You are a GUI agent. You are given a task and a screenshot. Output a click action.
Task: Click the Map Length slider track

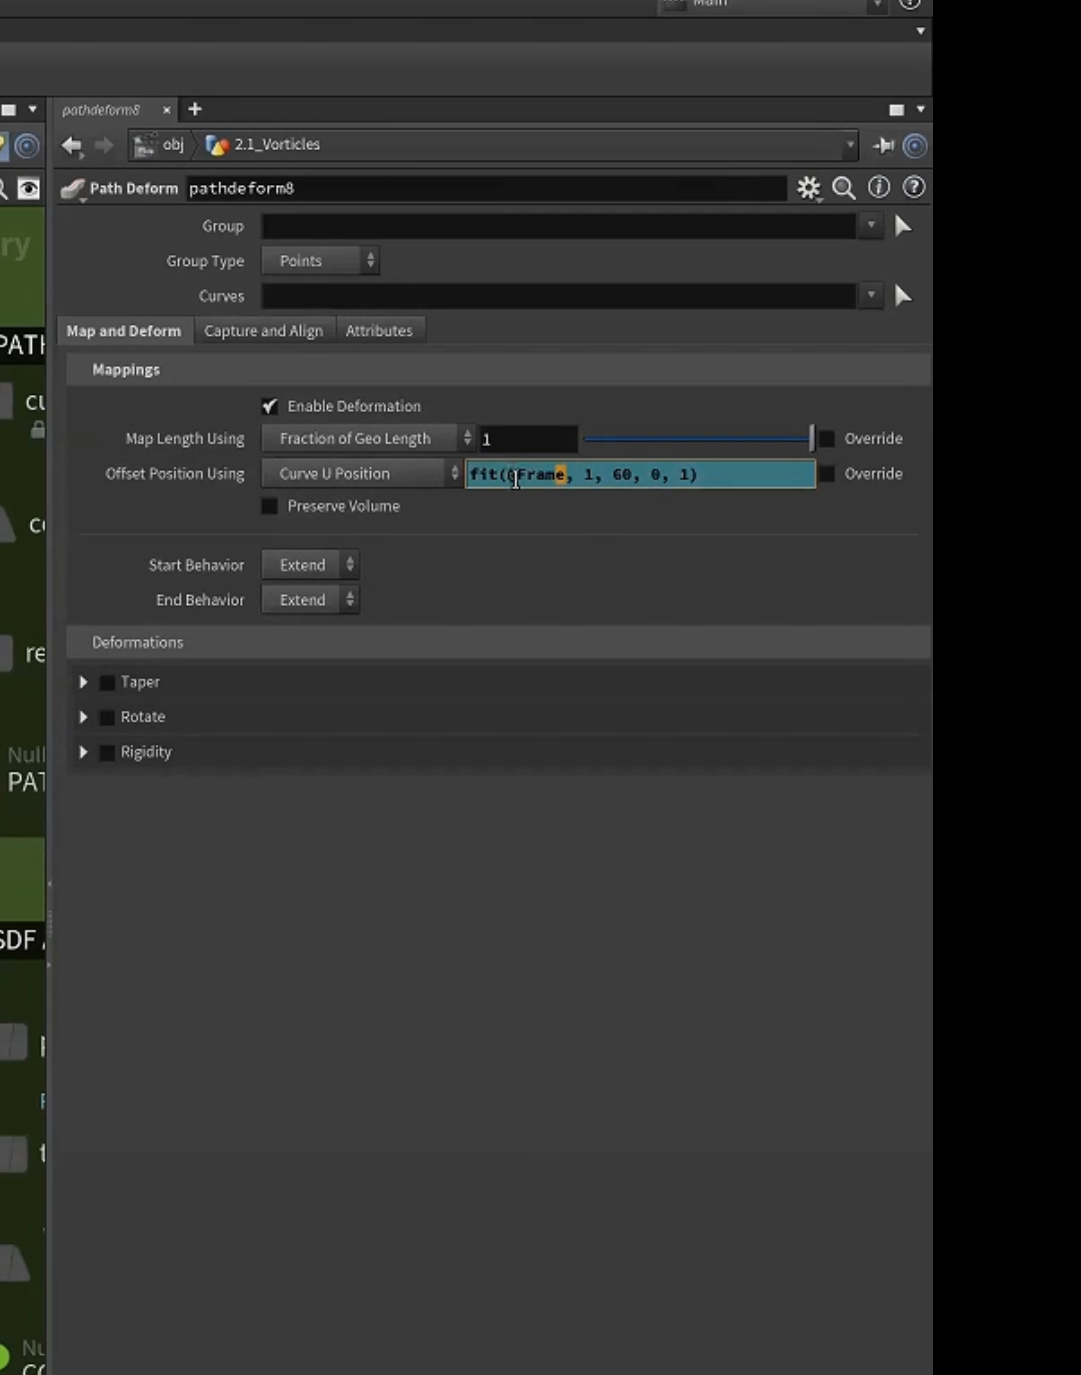(698, 438)
